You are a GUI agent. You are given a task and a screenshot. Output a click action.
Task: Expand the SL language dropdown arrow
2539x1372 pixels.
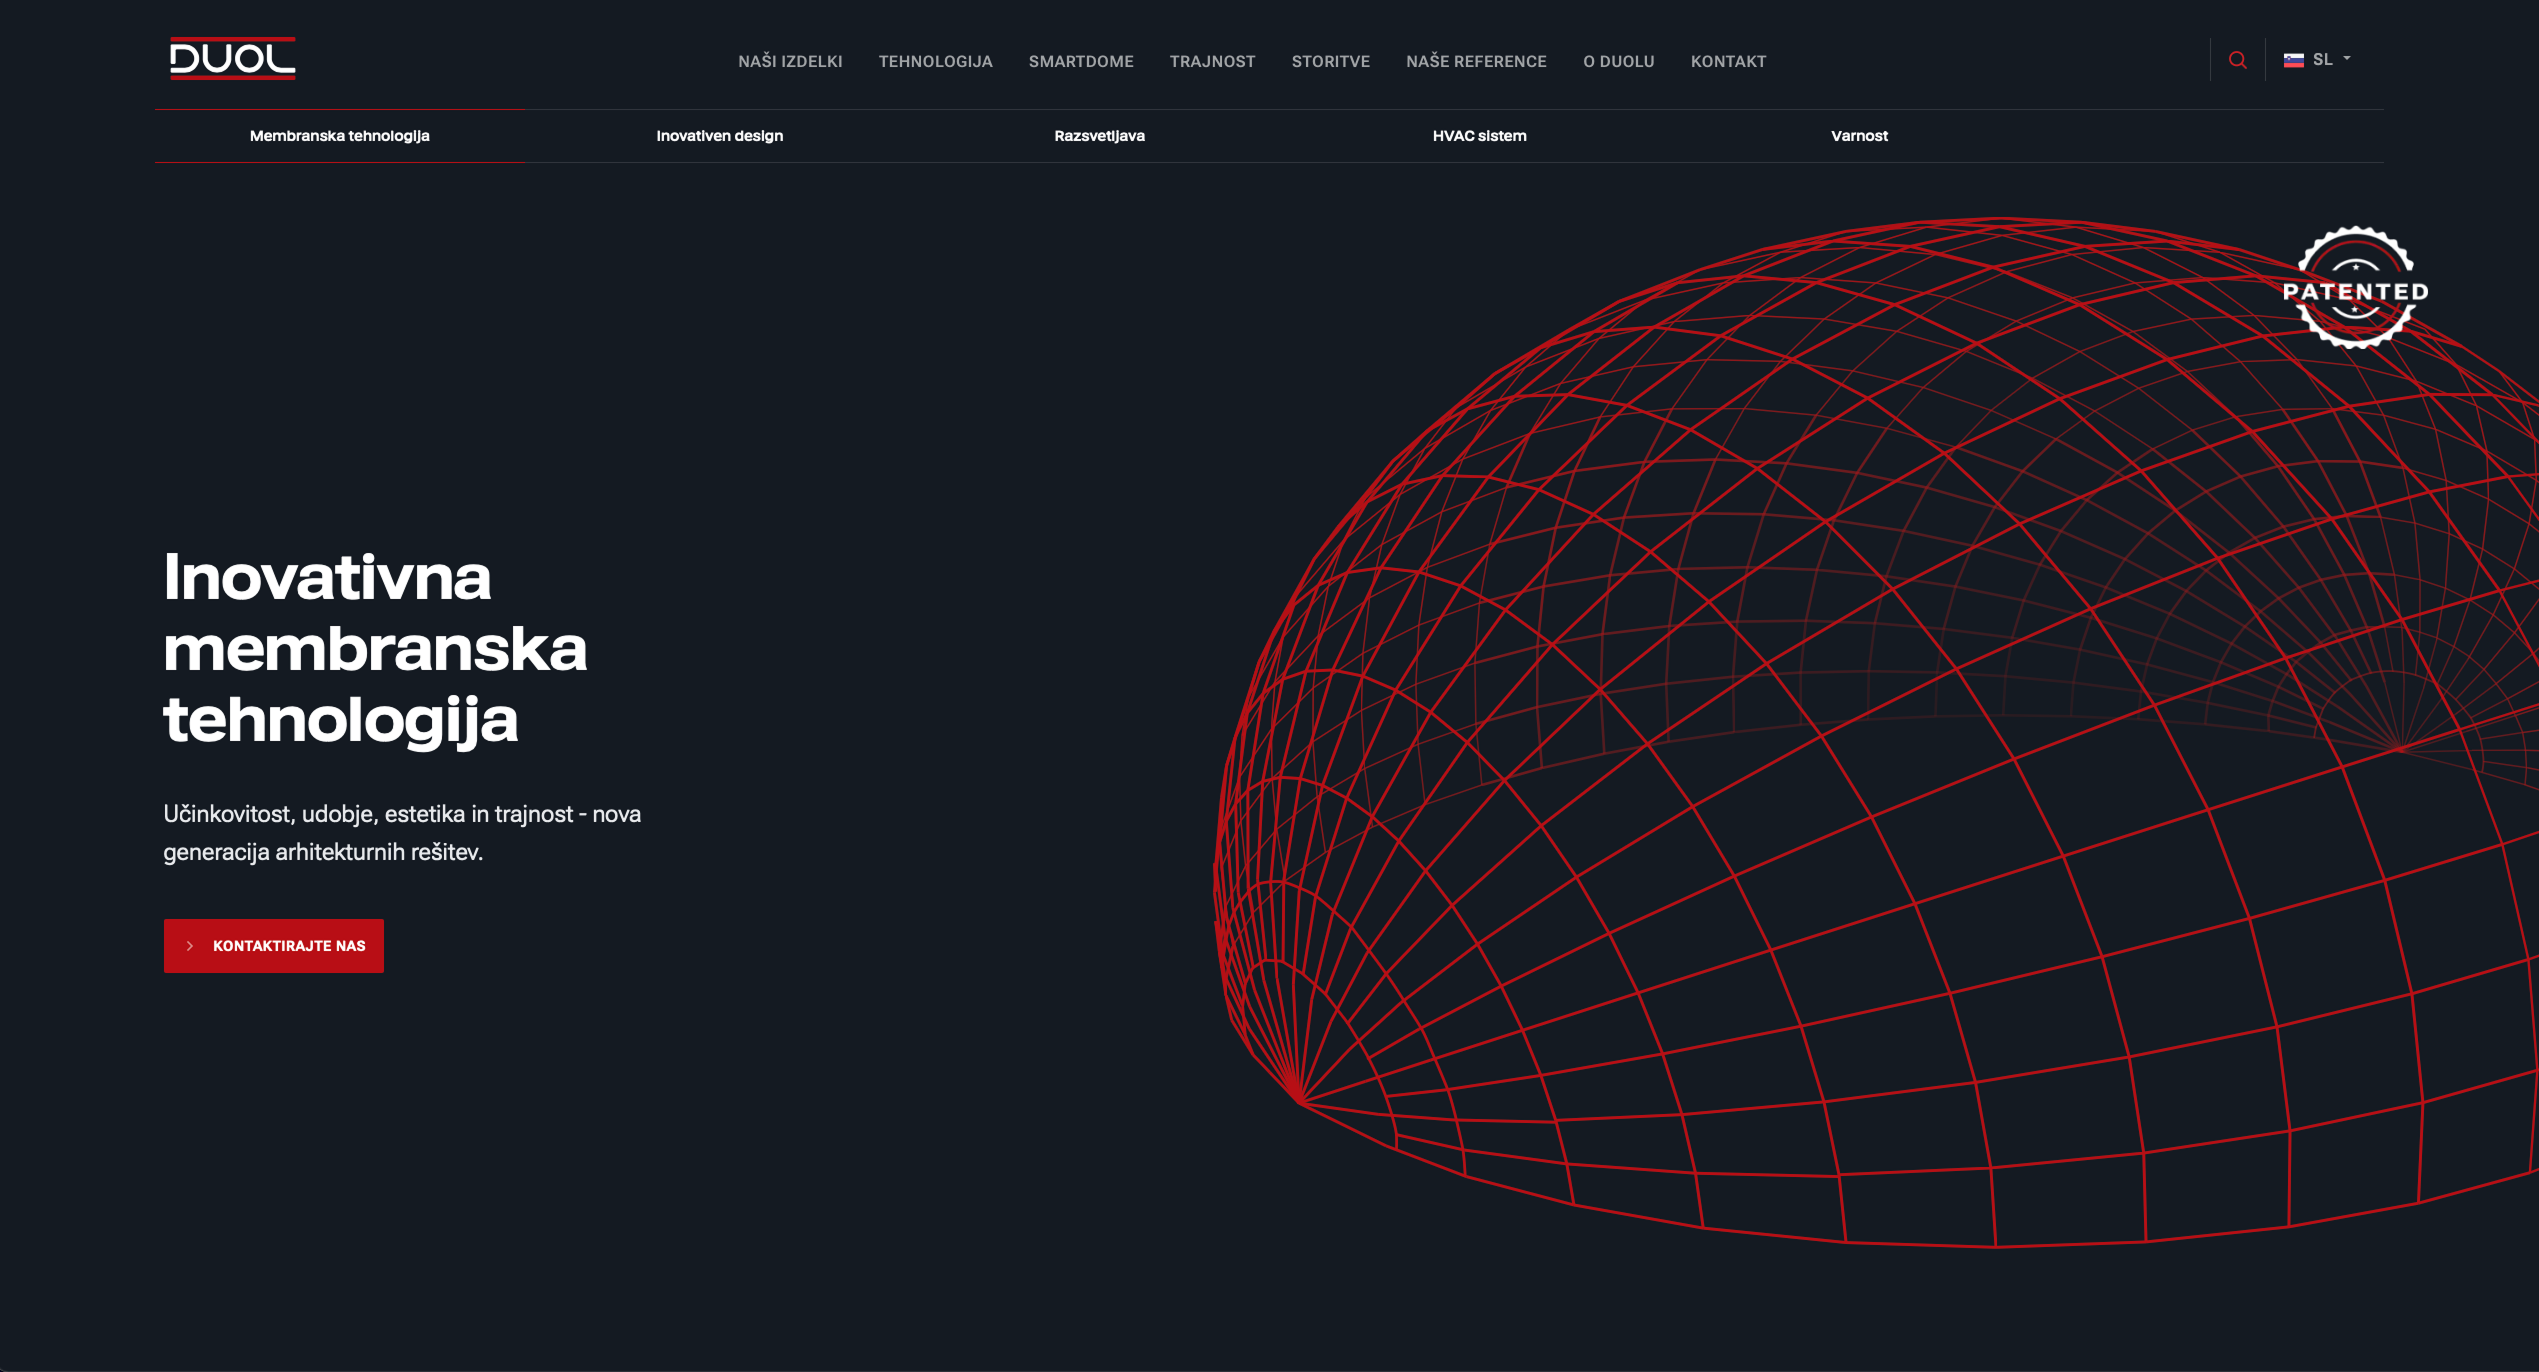(x=2347, y=59)
